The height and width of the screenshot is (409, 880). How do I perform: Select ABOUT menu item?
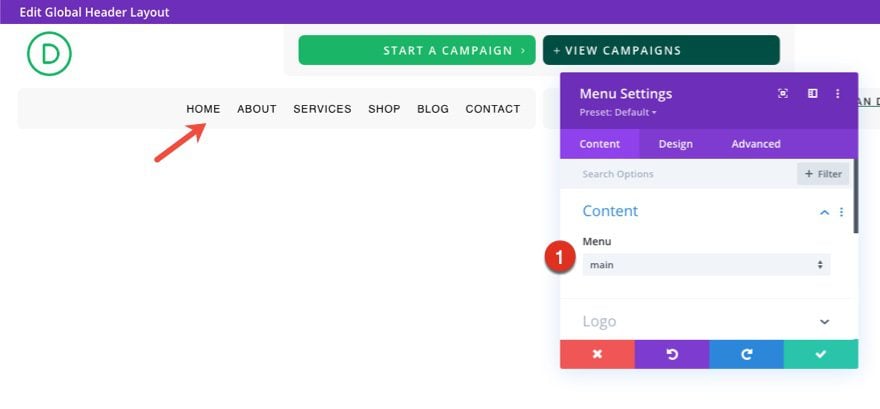tap(256, 109)
